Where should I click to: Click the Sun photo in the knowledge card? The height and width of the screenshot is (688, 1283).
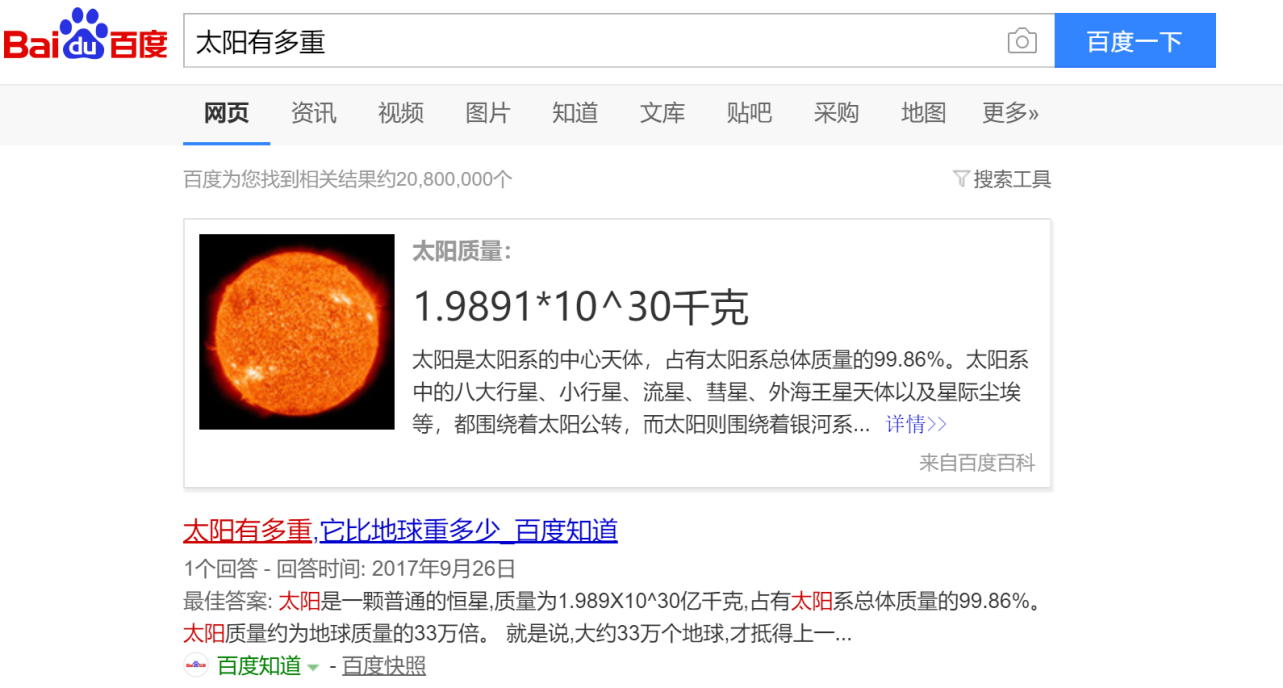click(x=296, y=333)
